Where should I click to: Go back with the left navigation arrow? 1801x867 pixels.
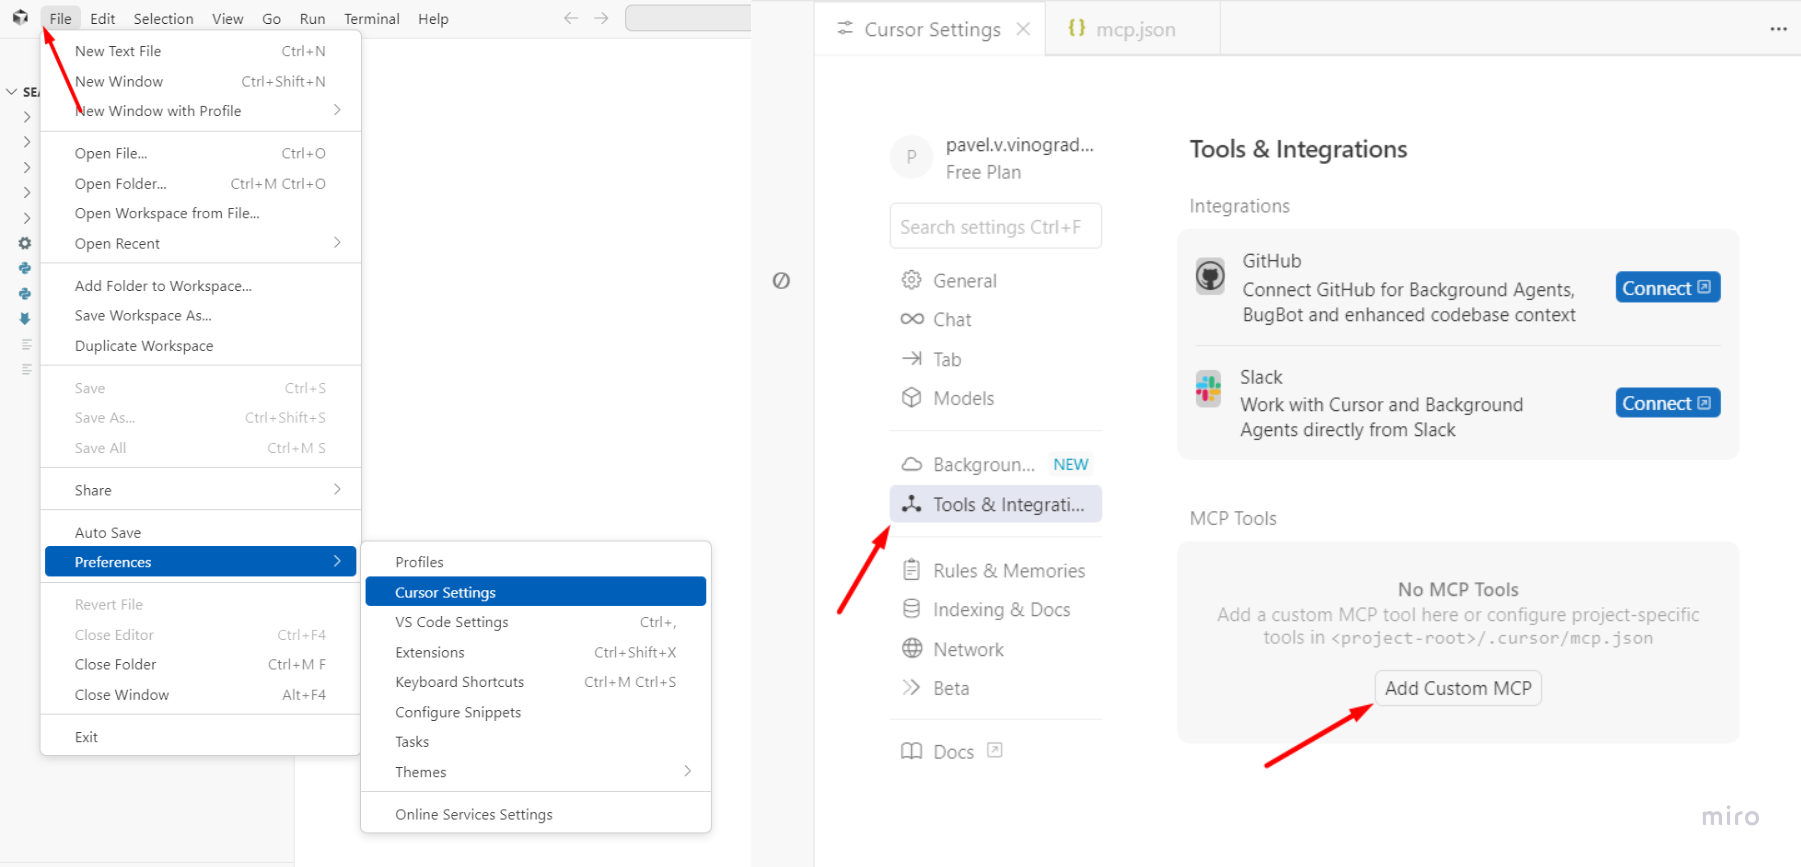pos(571,18)
